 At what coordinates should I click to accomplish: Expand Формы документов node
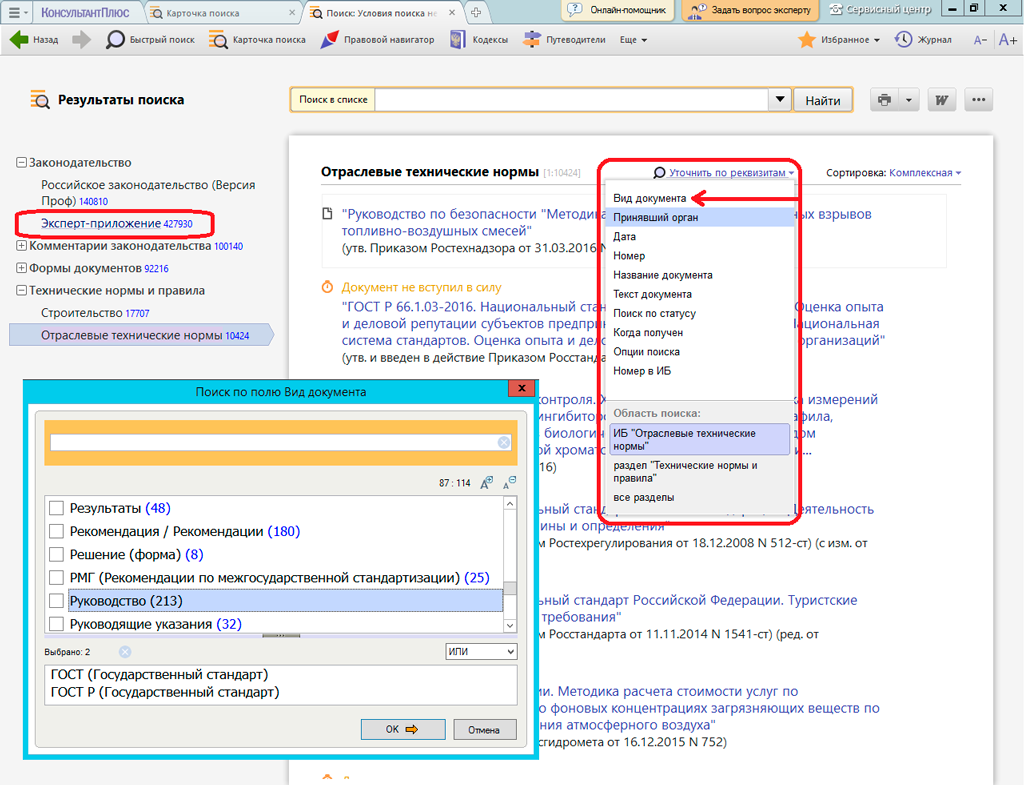click(x=21, y=268)
